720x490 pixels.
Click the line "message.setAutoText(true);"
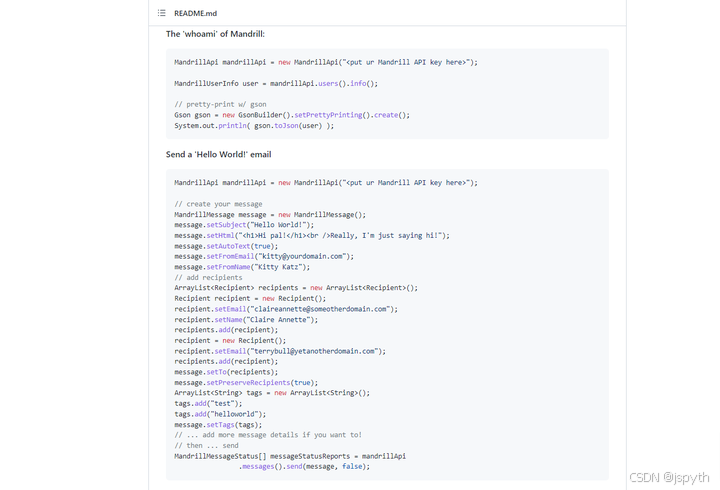(x=226, y=246)
